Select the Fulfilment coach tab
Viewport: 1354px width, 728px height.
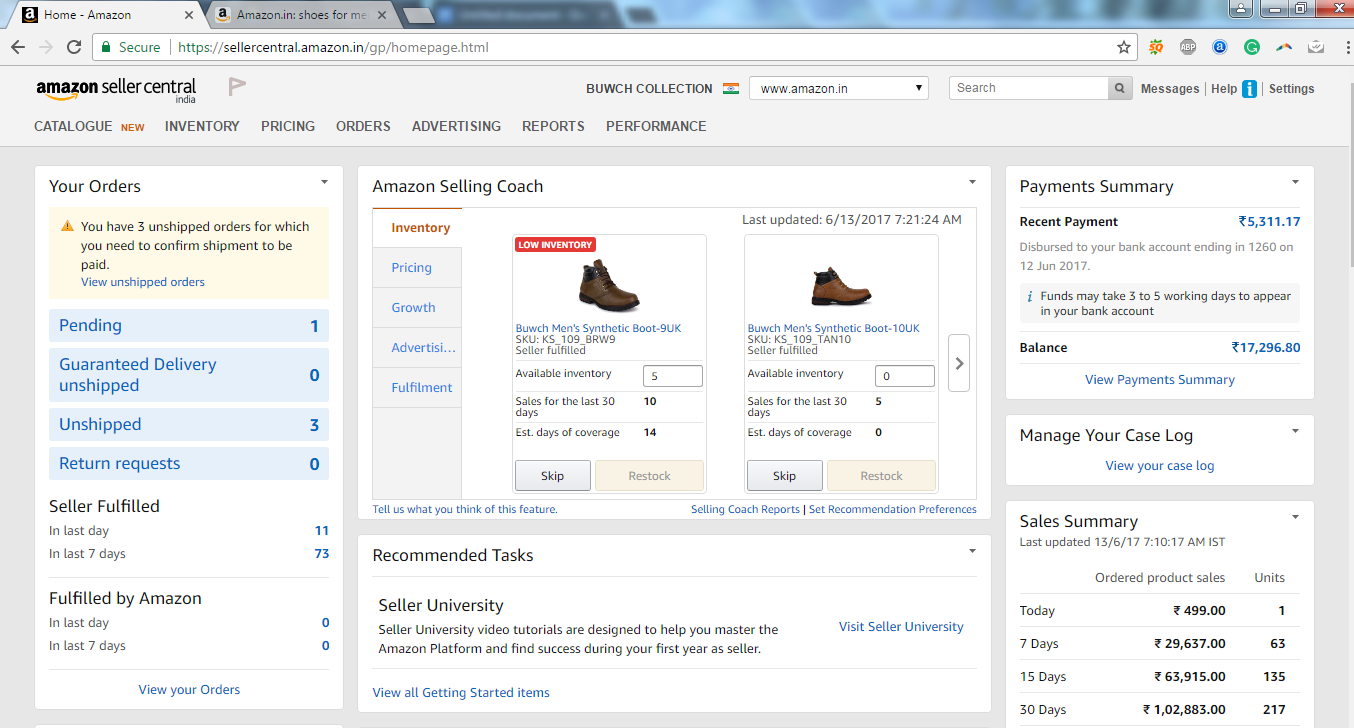point(417,388)
